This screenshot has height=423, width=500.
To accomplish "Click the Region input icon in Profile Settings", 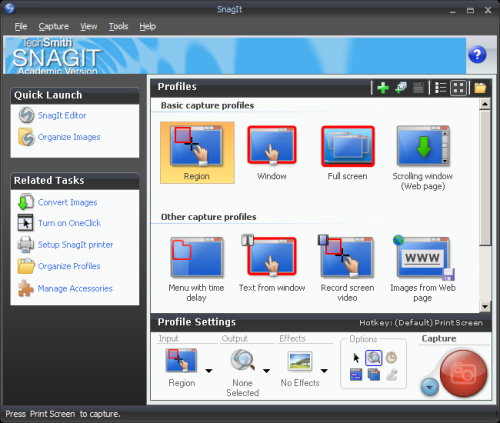I will coord(181,360).
